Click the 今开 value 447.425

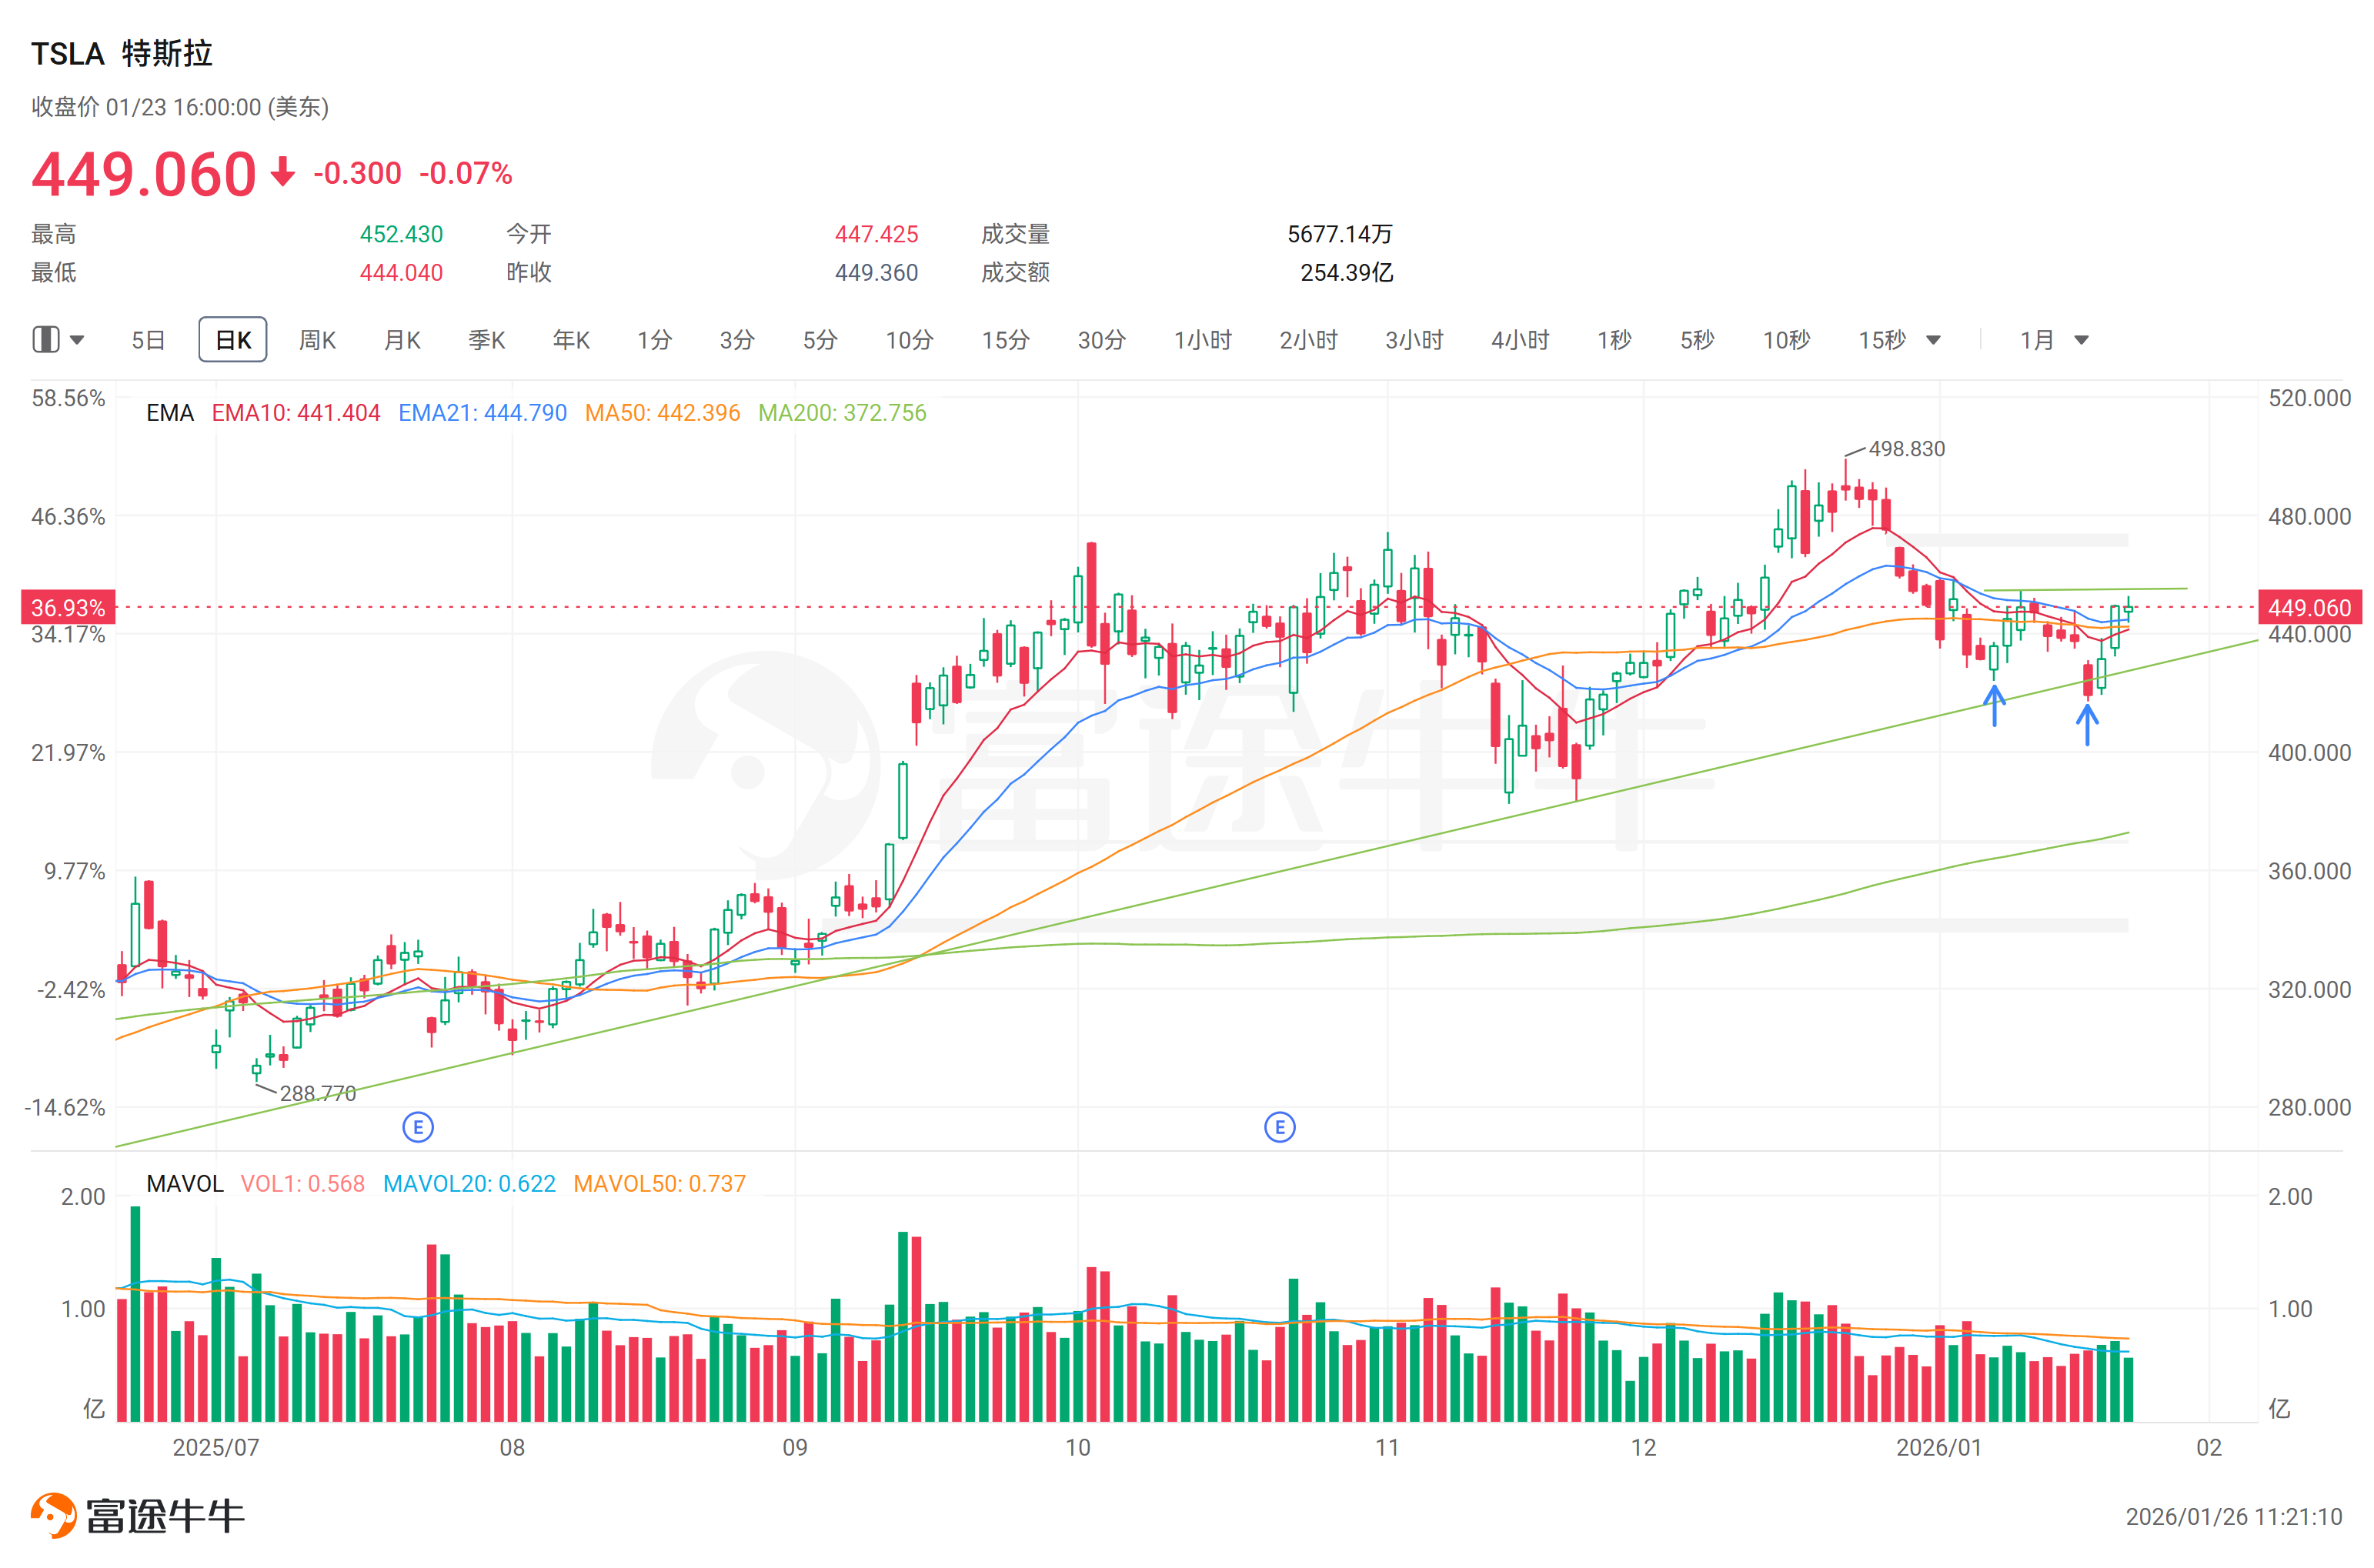[x=876, y=234]
